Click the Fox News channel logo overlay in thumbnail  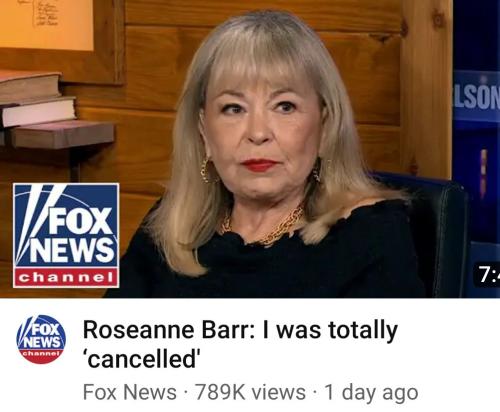tap(66, 235)
